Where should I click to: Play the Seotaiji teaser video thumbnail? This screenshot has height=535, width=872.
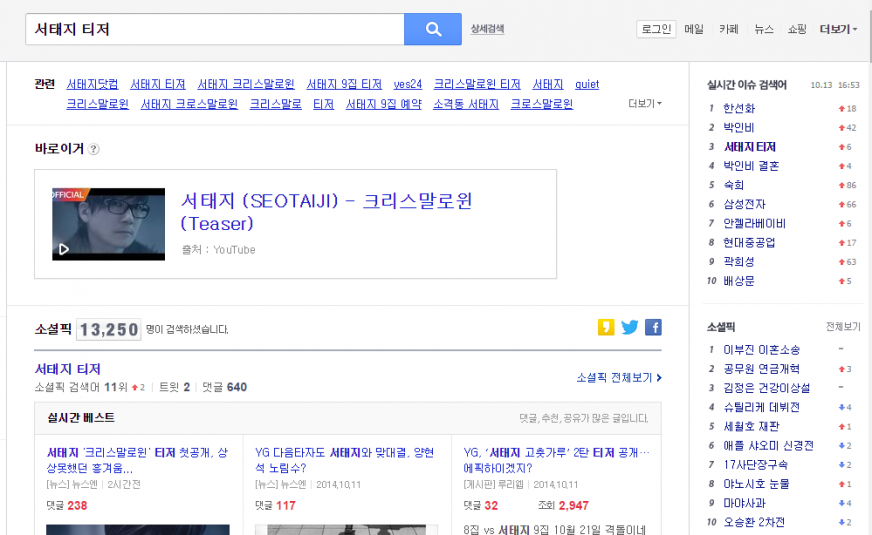tap(108, 224)
